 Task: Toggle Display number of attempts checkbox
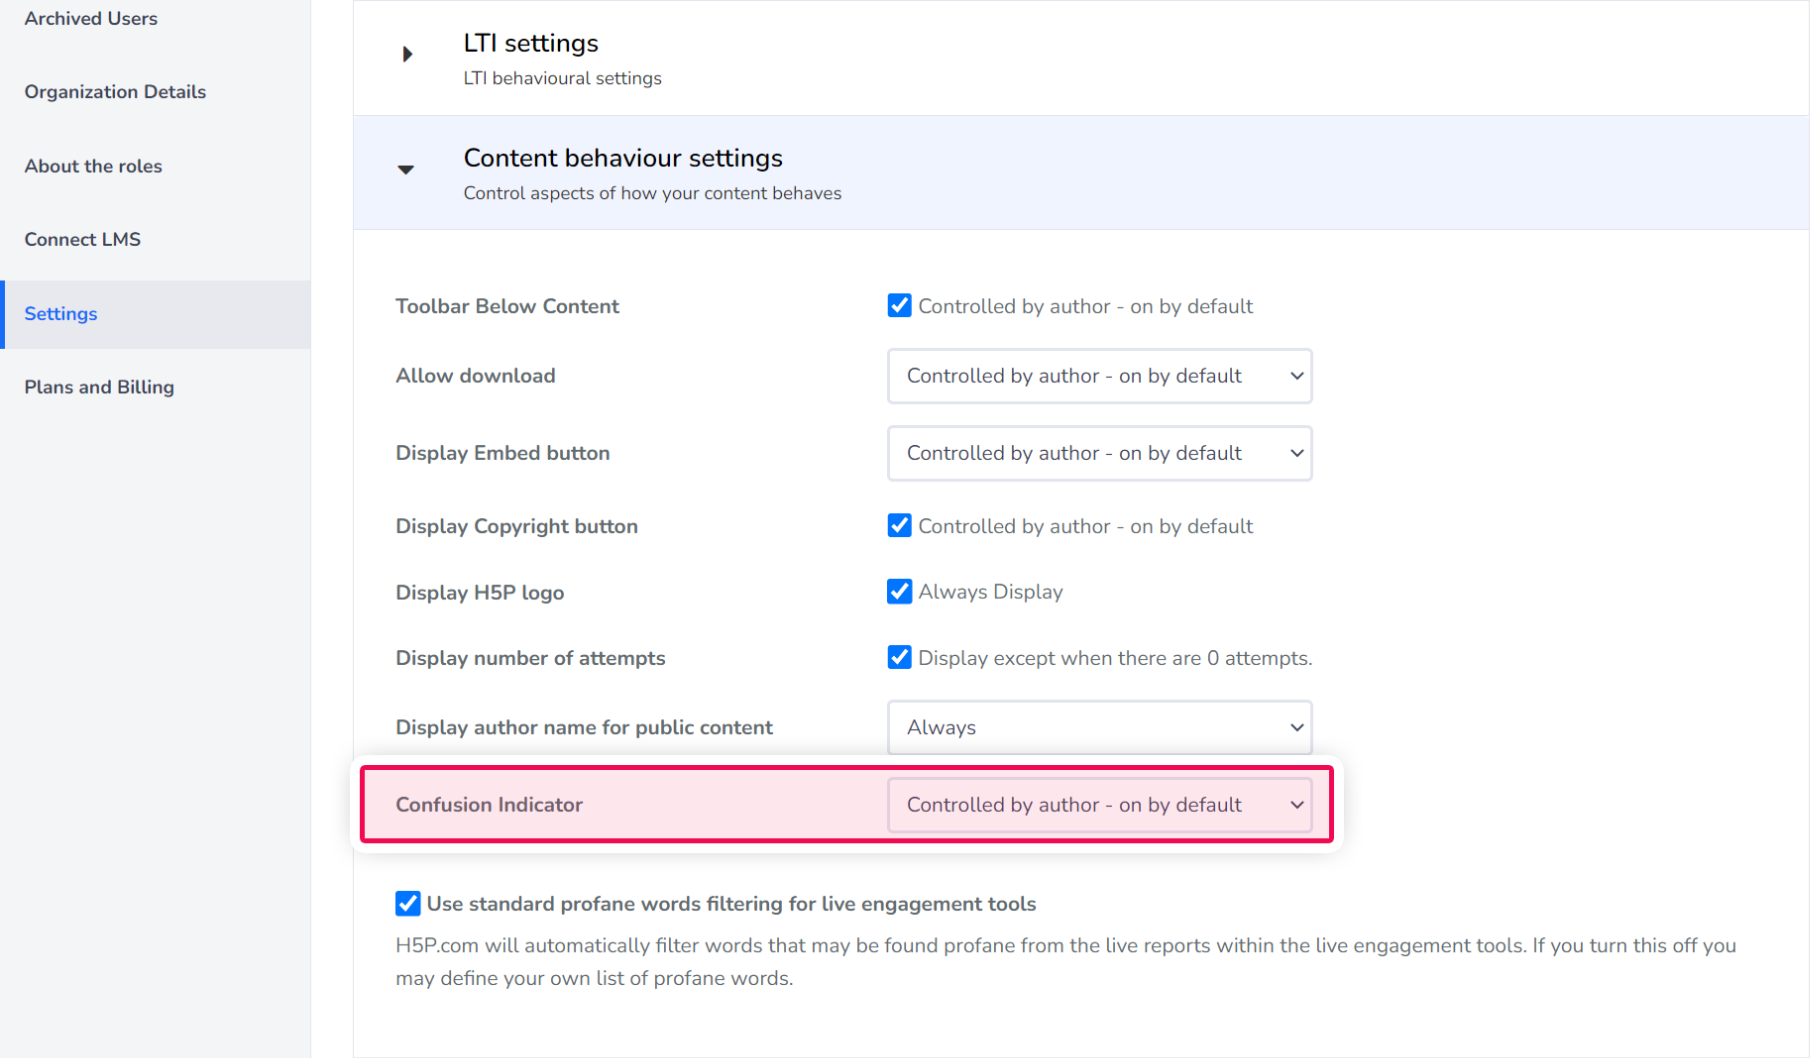(x=899, y=658)
